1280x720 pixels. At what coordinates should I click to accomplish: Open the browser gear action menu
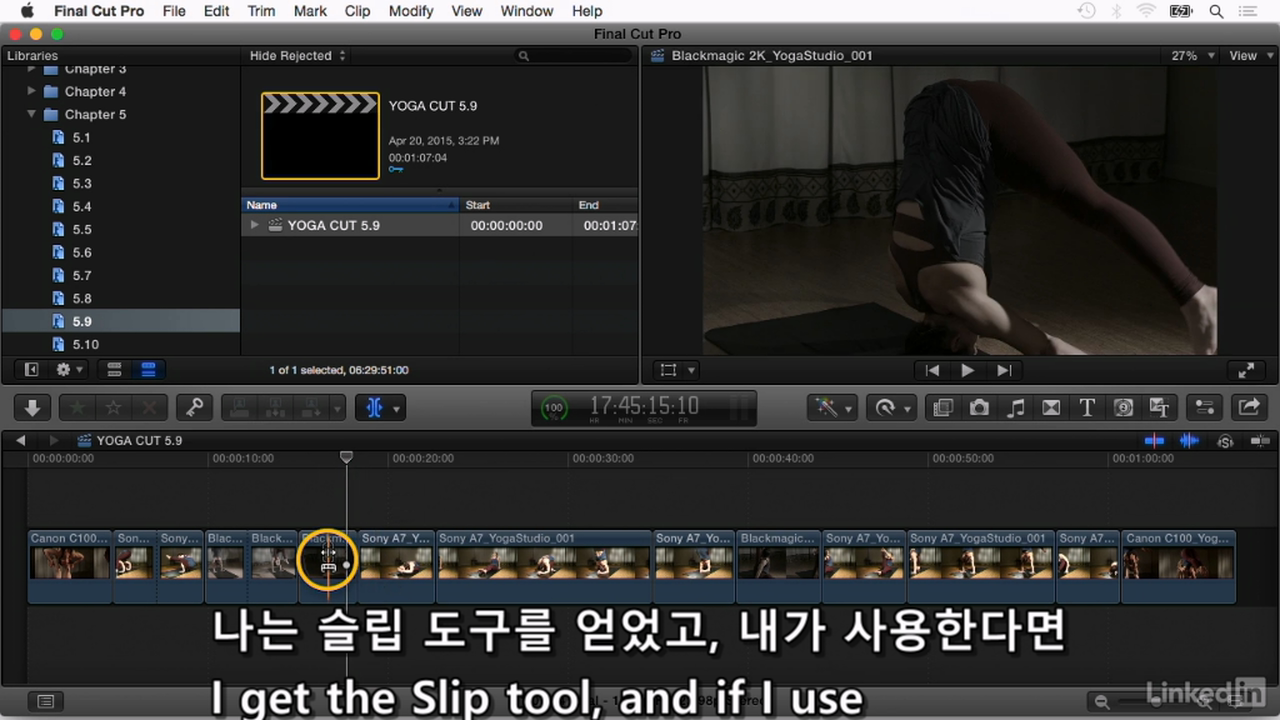(70, 370)
